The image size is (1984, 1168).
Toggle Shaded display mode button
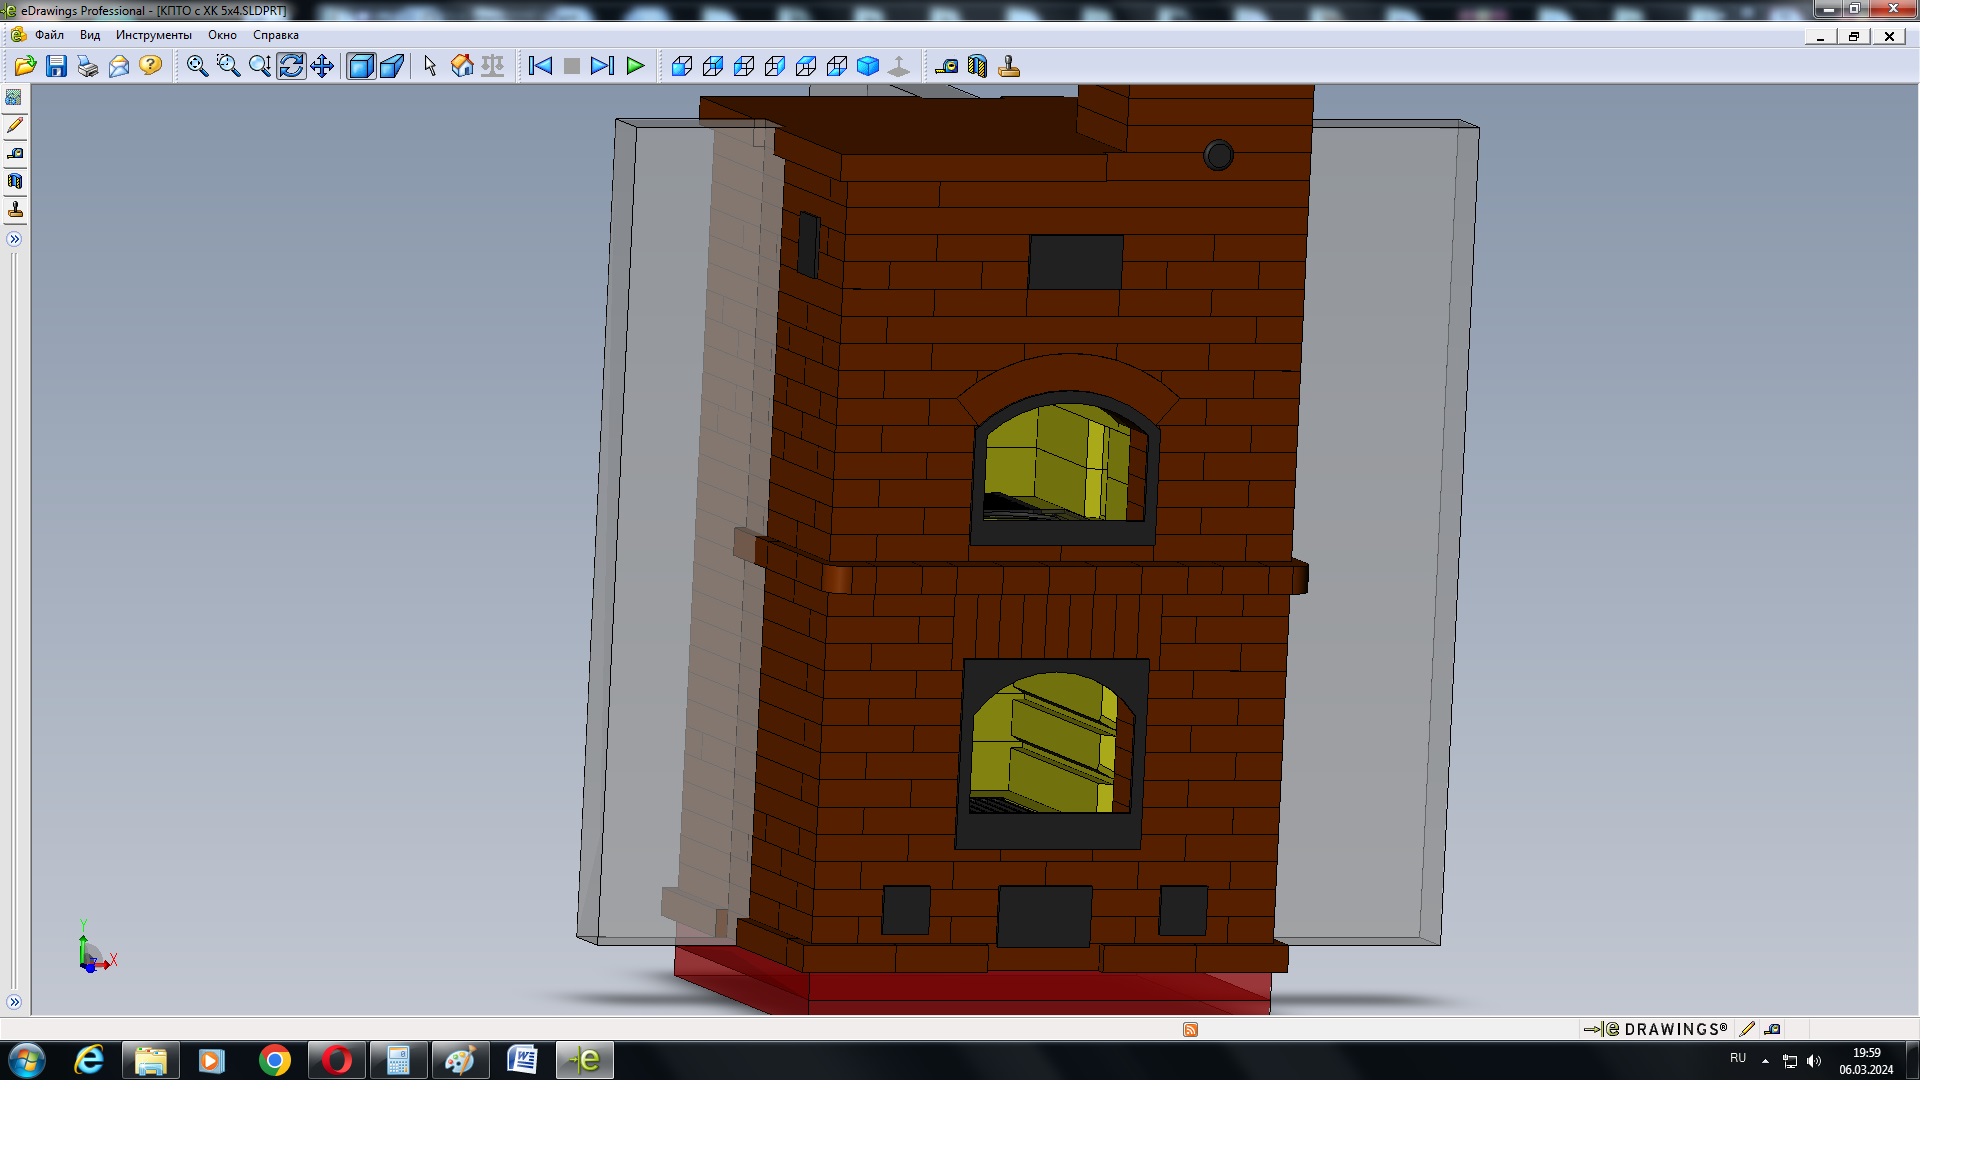pyautogui.click(x=360, y=66)
